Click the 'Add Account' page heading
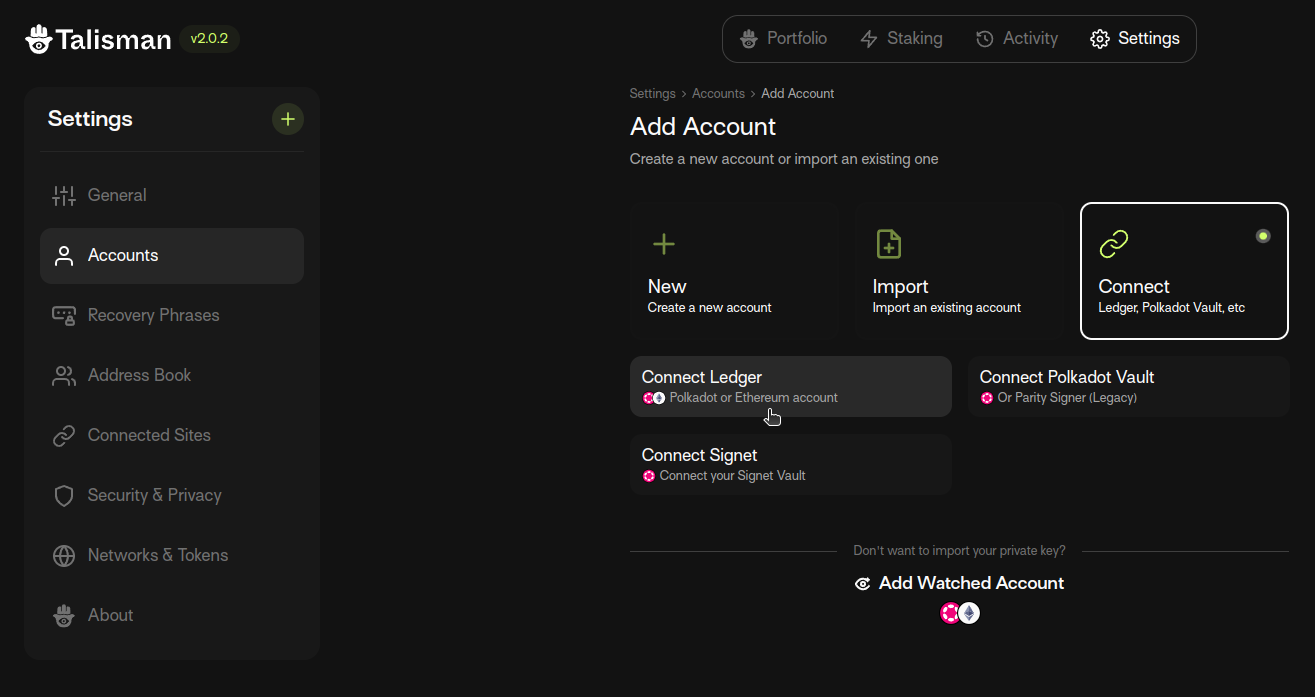Image resolution: width=1315 pixels, height=697 pixels. [x=703, y=127]
